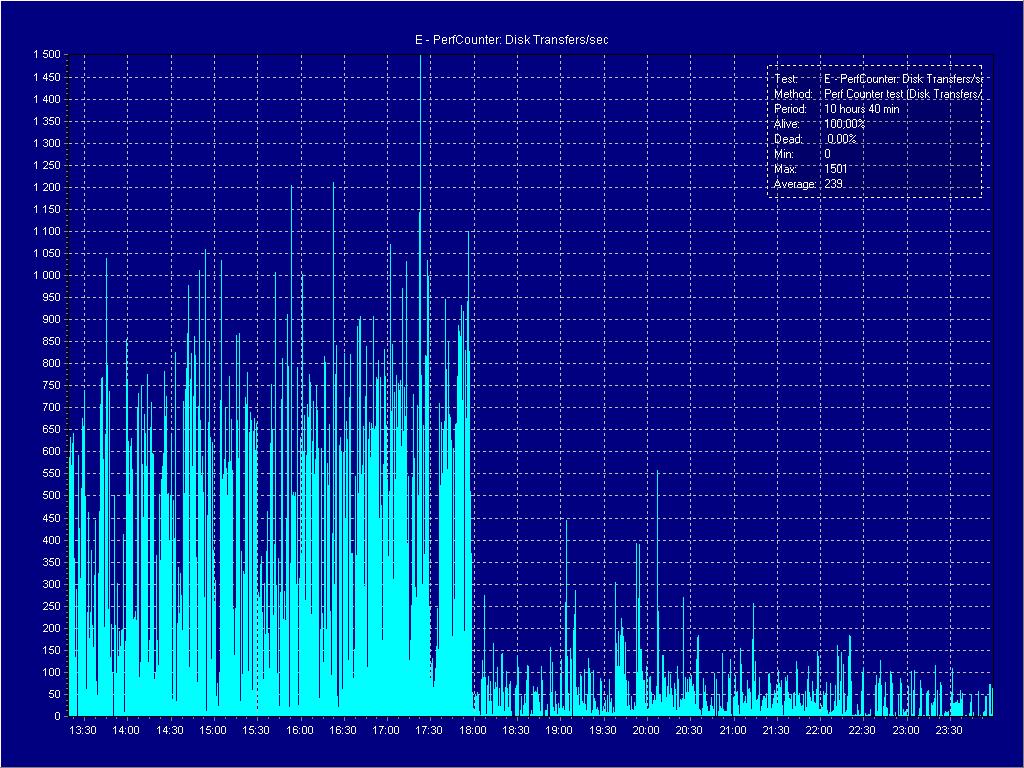The image size is (1024, 768).
Task: Click the 0 label on the y-axis
Action: (57, 716)
